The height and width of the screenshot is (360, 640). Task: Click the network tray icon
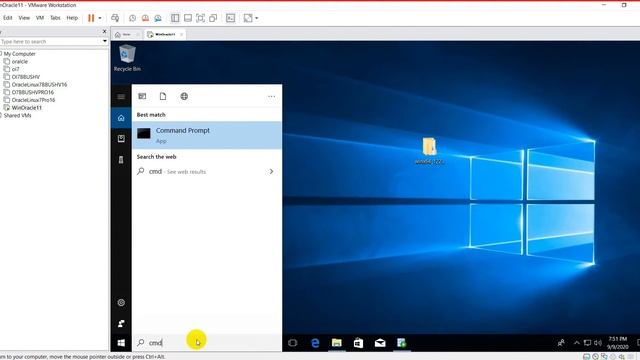[587, 343]
